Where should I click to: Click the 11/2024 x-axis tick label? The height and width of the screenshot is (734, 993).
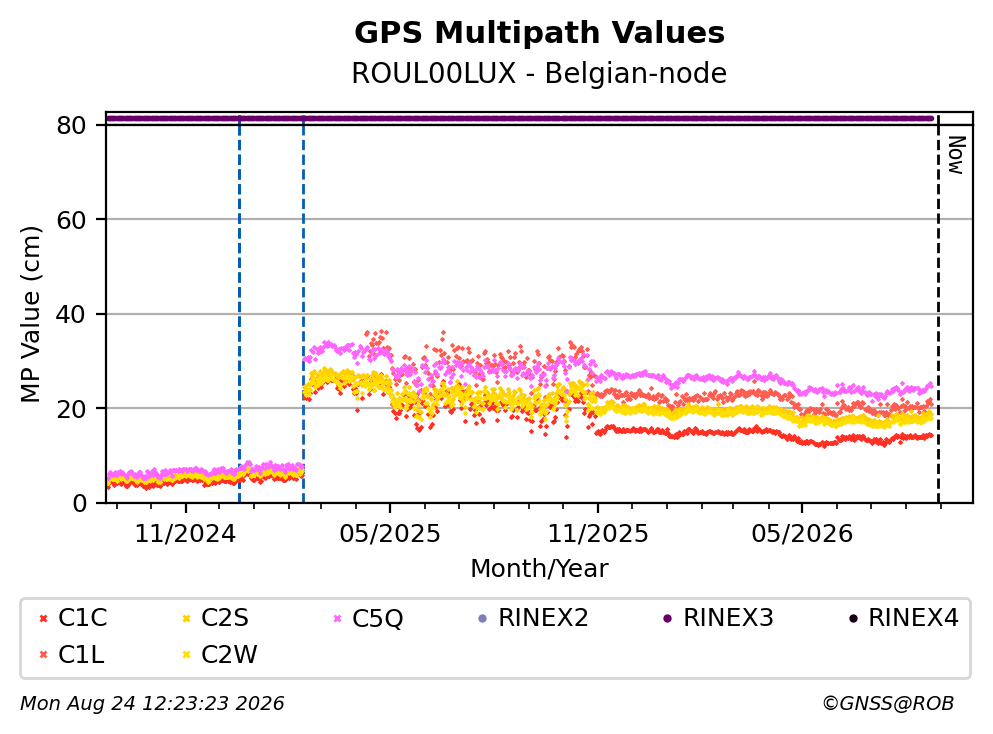pyautogui.click(x=185, y=534)
